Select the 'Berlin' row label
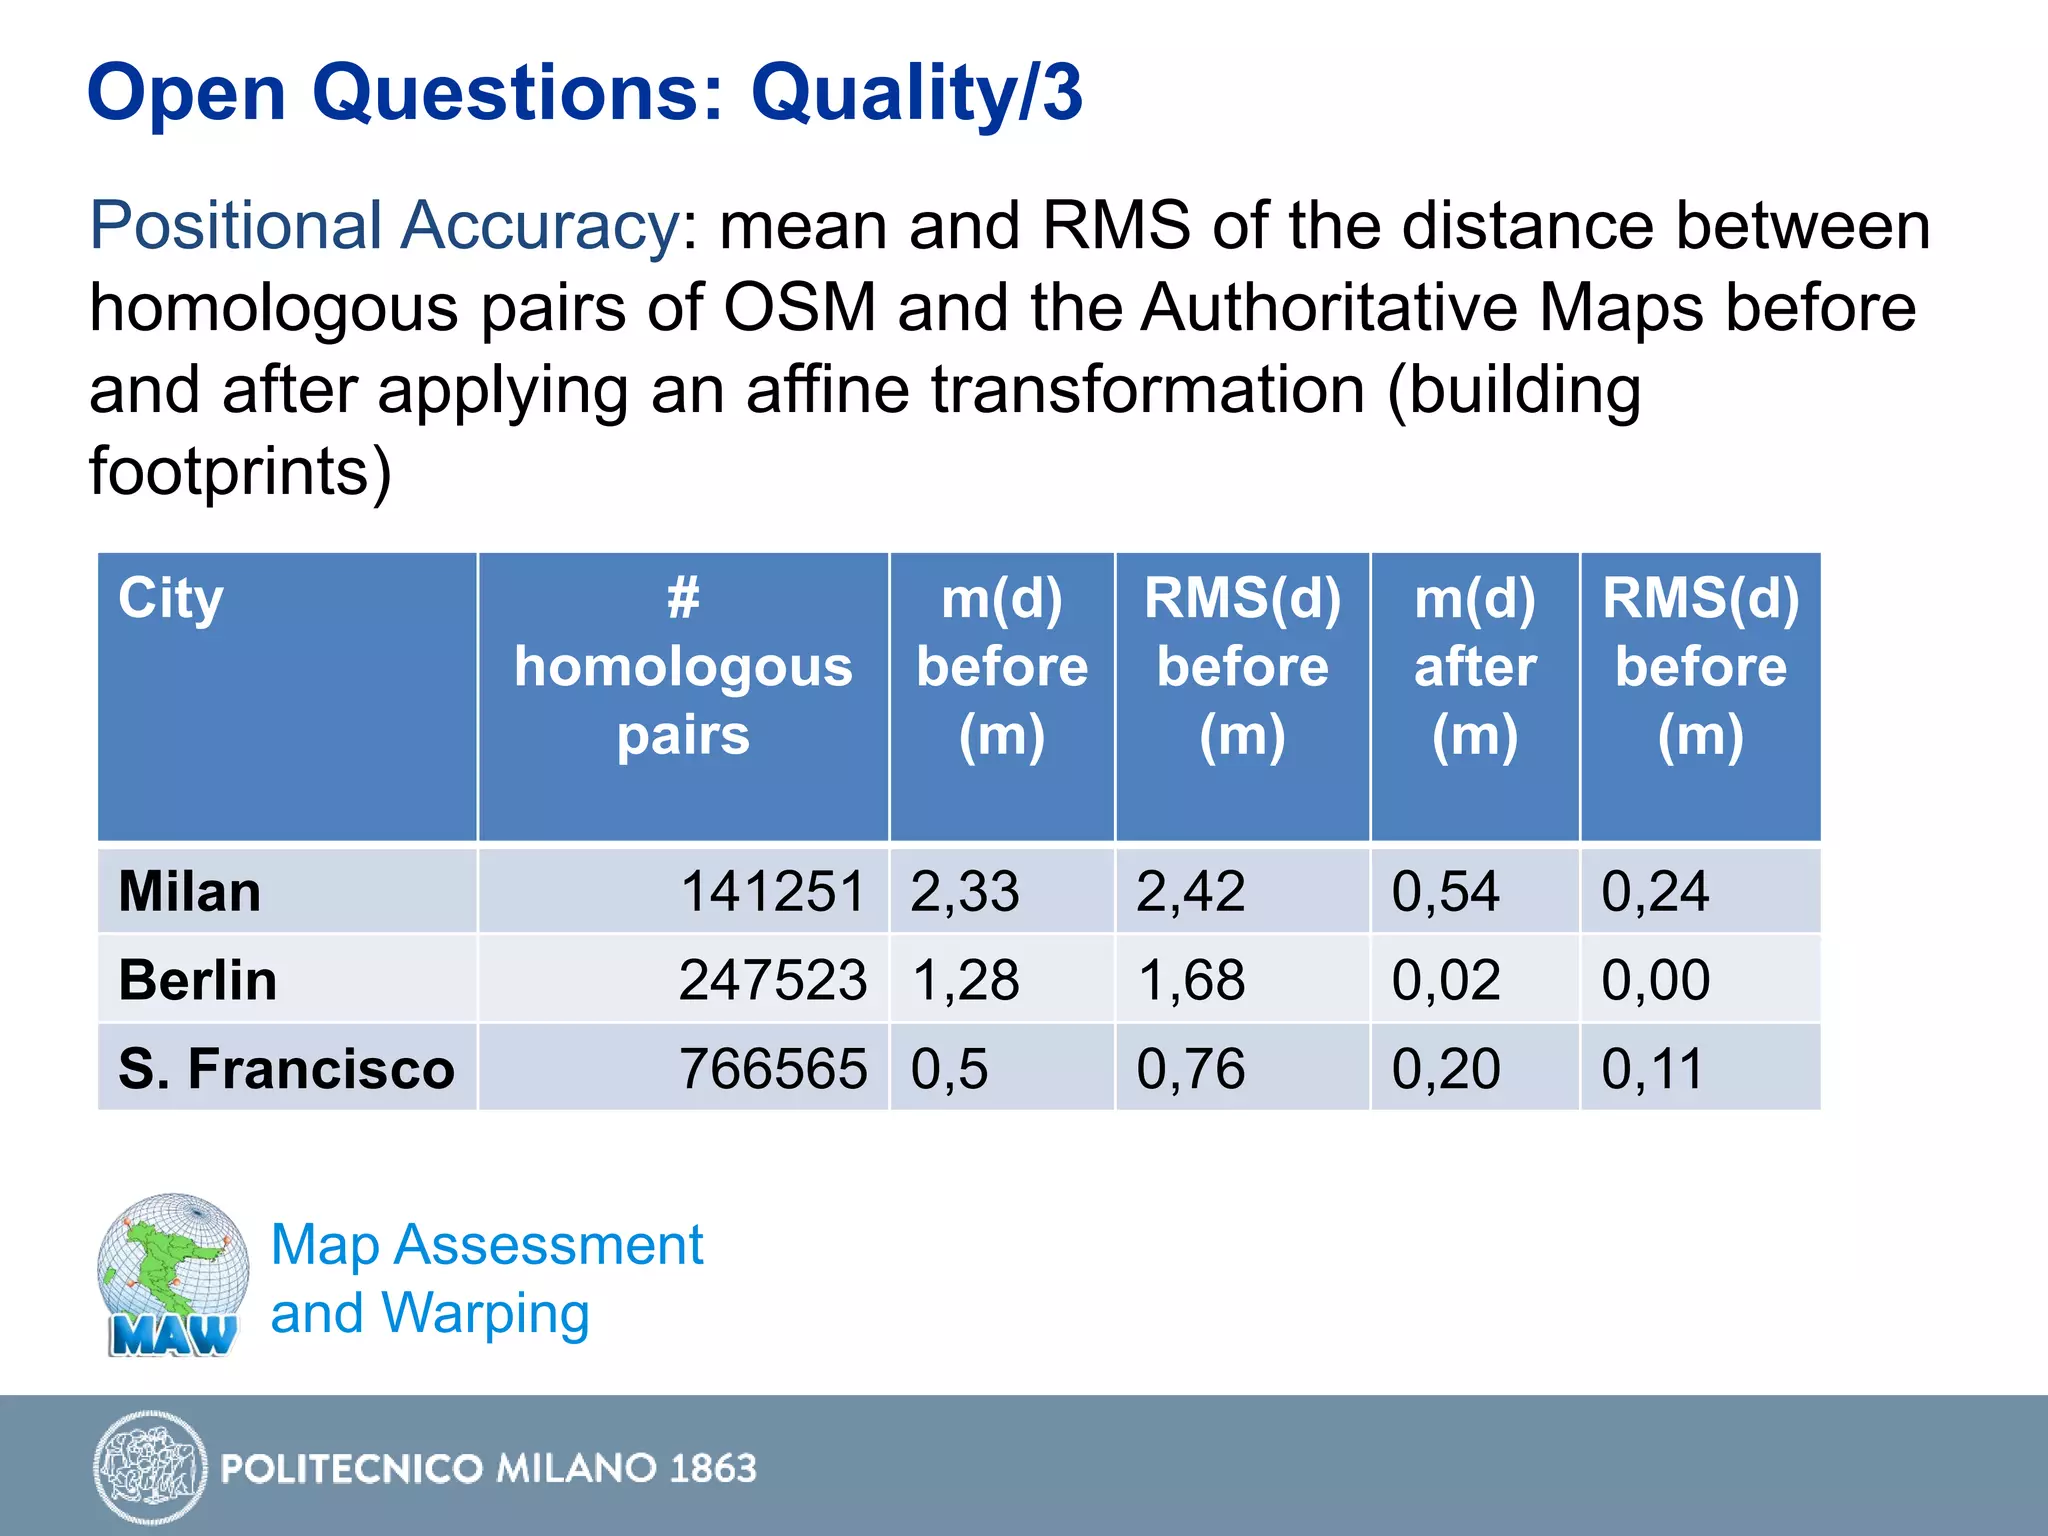Screen dimensions: 2048x1536 click(x=198, y=979)
